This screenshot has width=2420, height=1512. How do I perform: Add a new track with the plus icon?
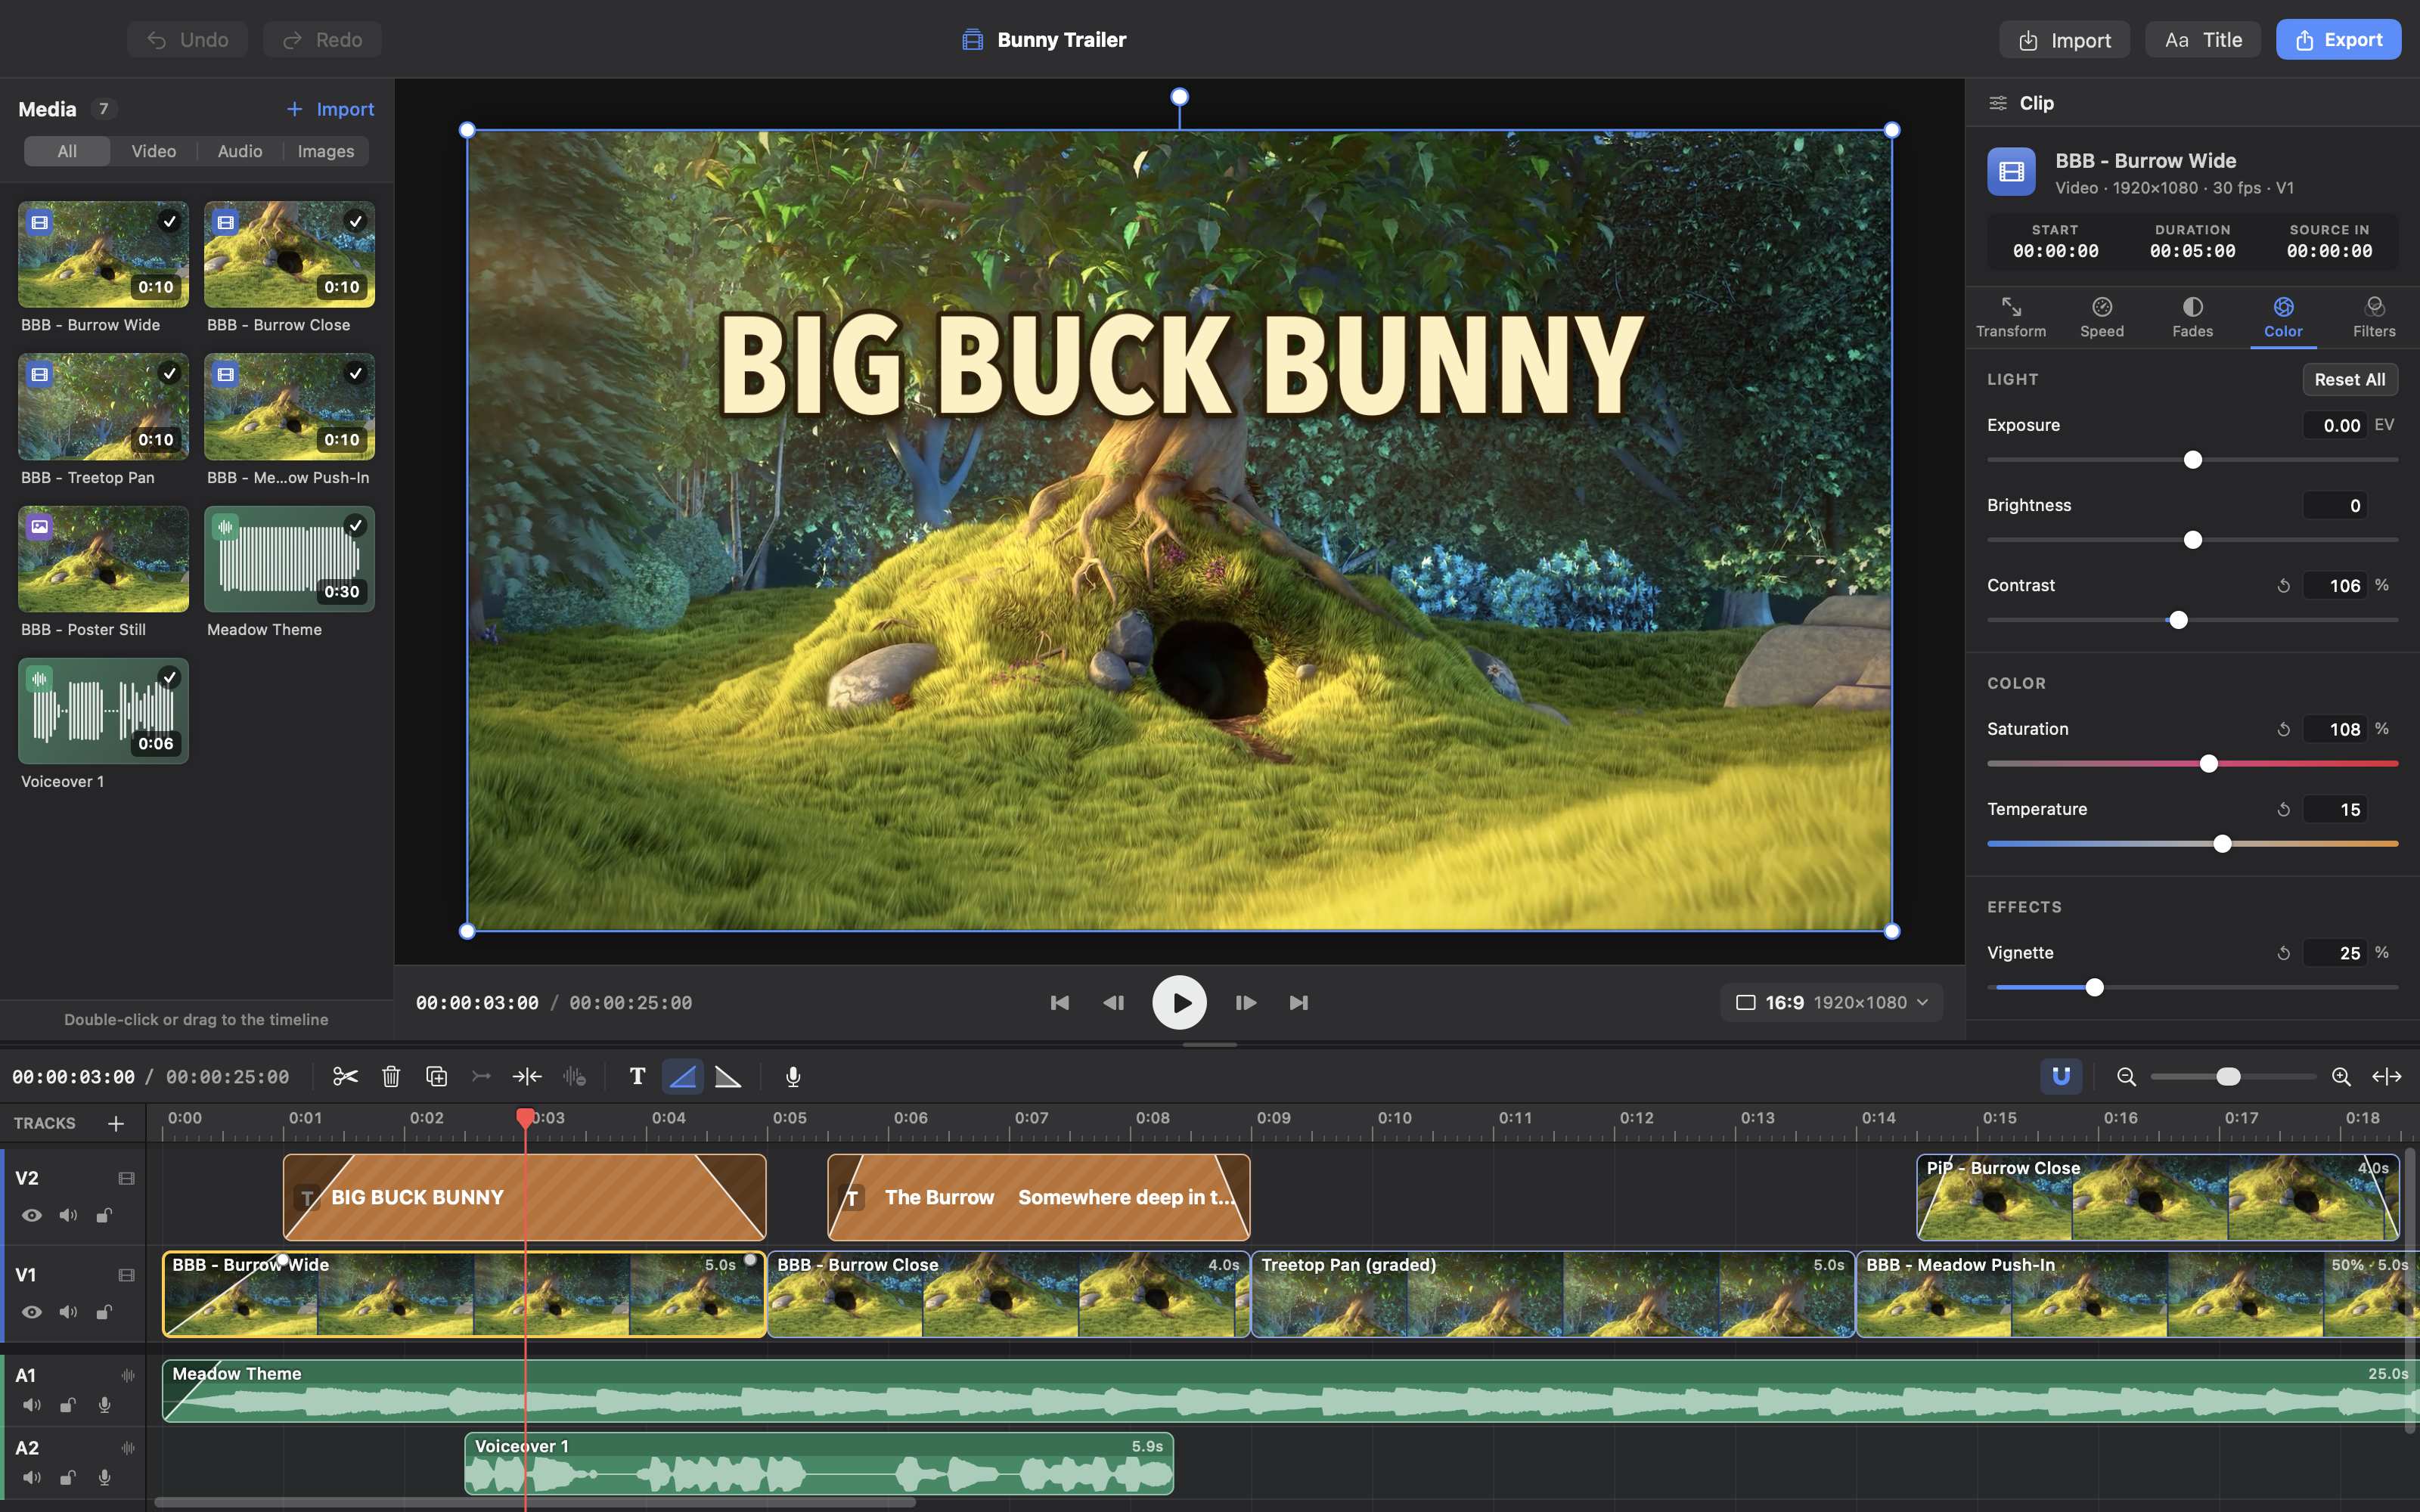(x=116, y=1123)
